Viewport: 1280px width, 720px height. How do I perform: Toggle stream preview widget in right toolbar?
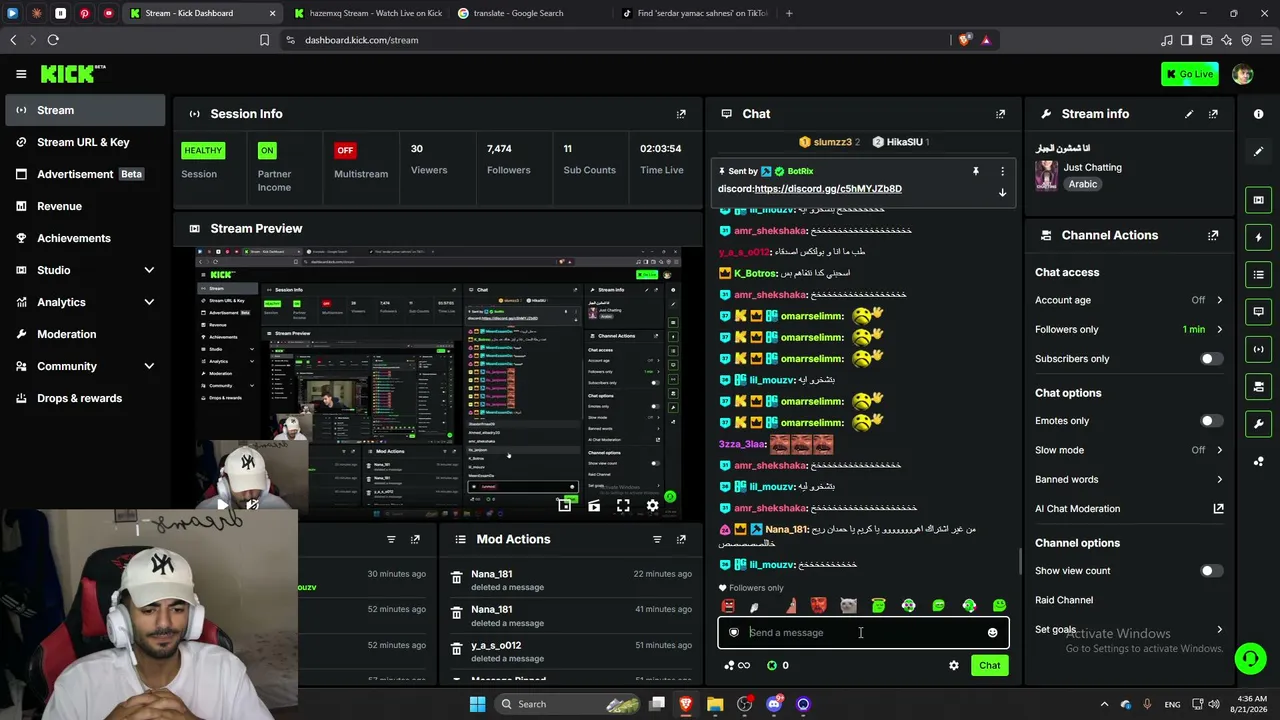pyautogui.click(x=1258, y=200)
